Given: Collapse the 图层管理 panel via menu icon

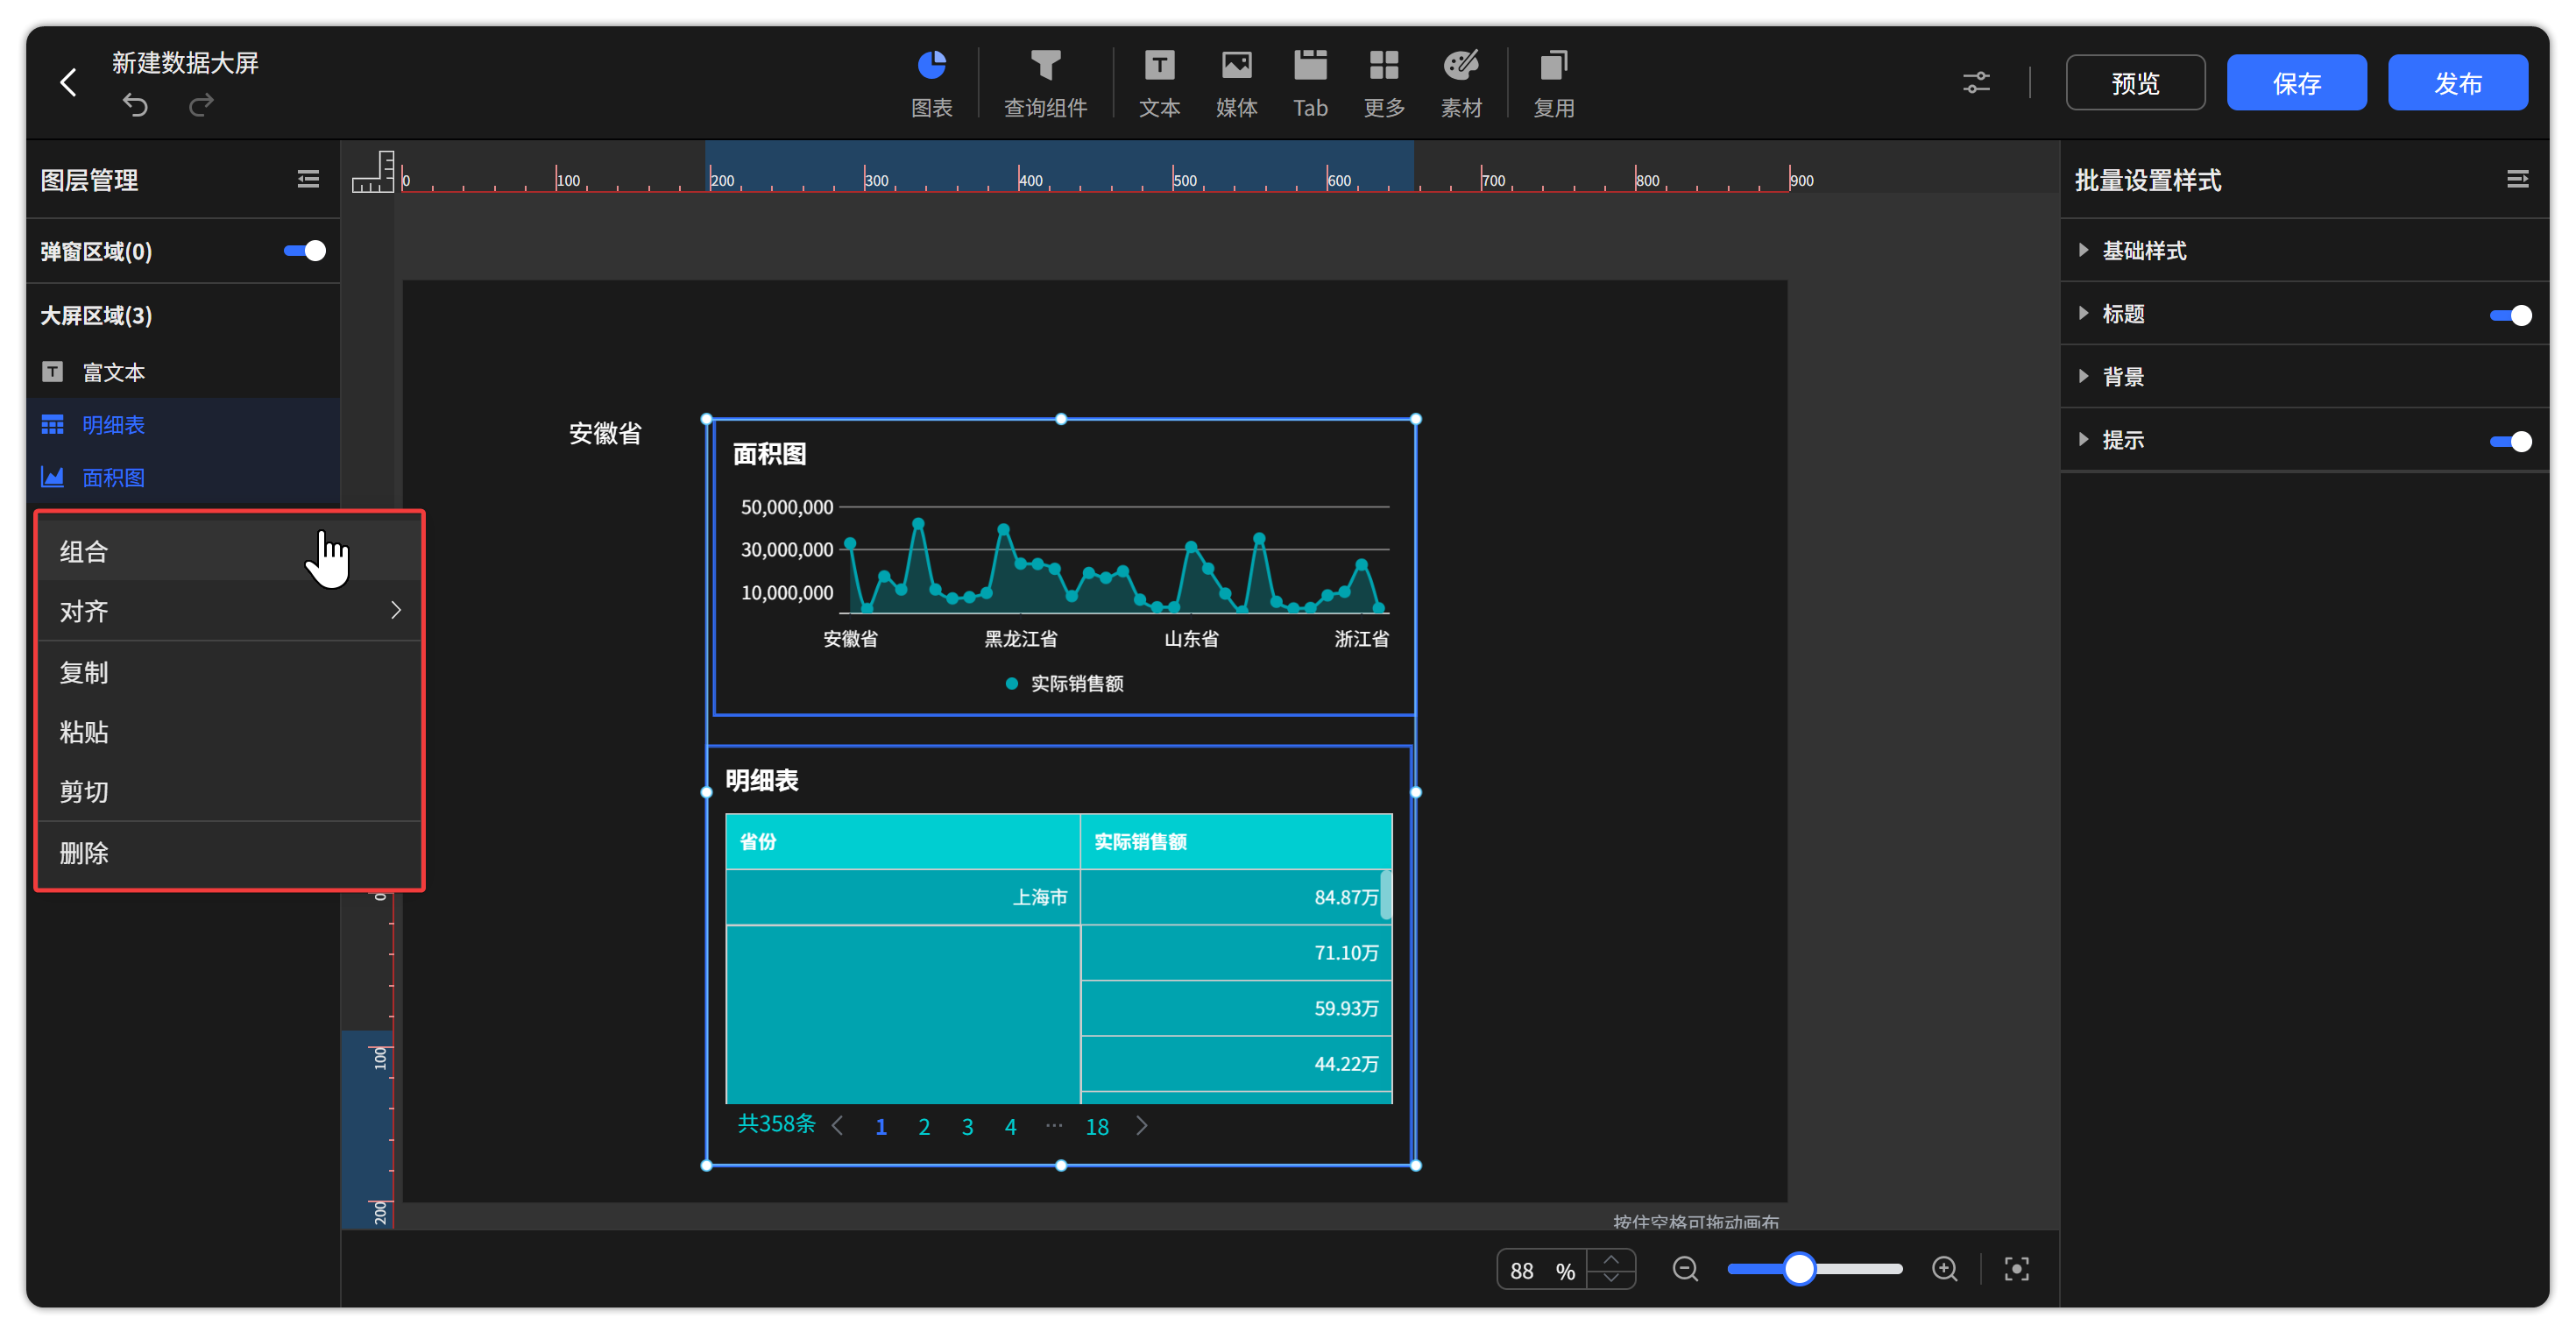Looking at the screenshot, I should 308,179.
